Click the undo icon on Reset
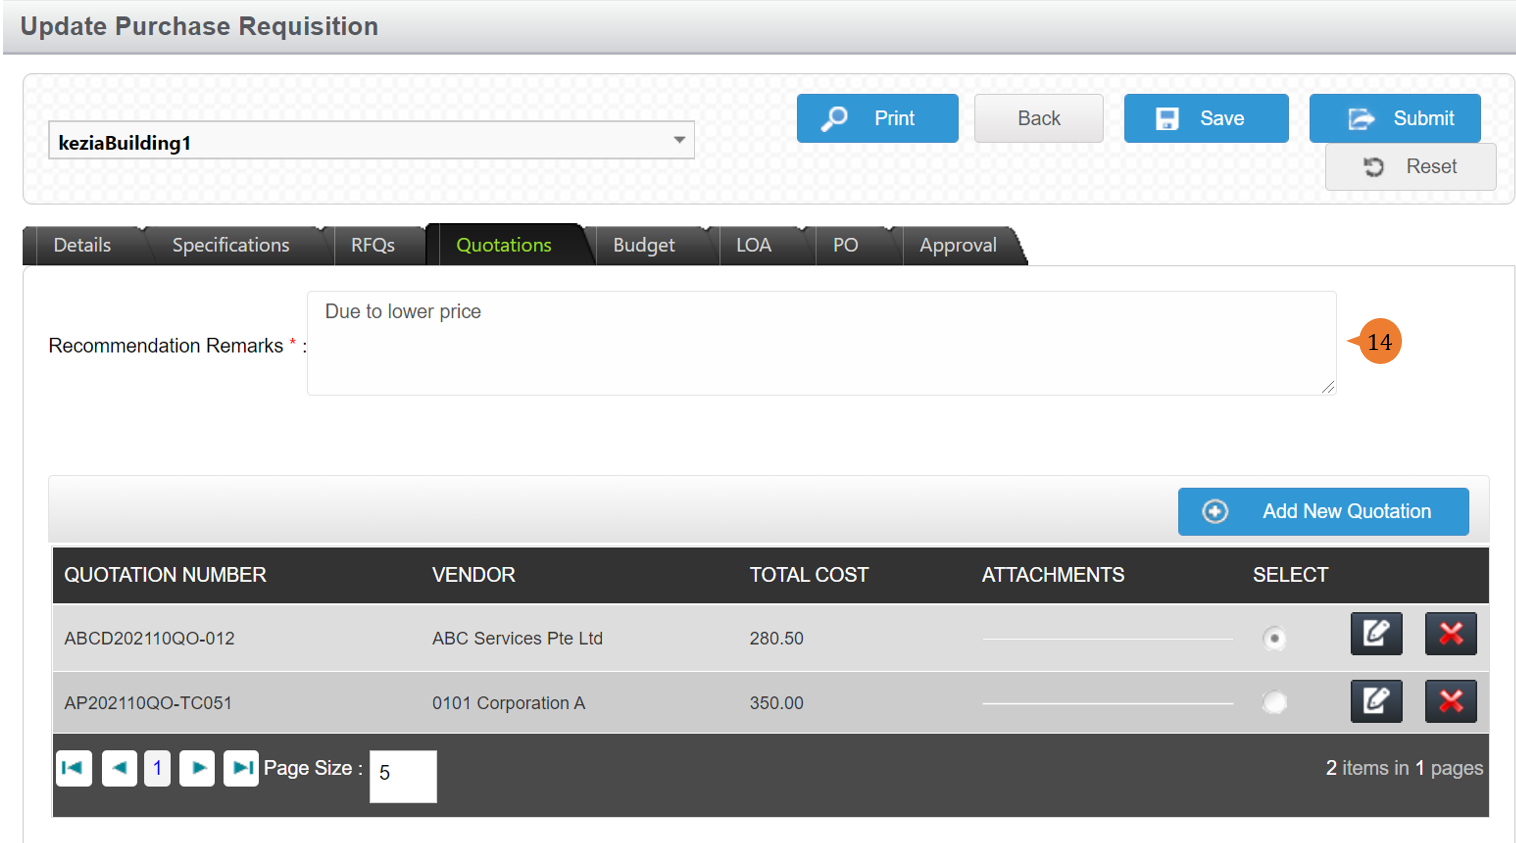This screenshot has height=843, width=1516. pyautogui.click(x=1374, y=167)
